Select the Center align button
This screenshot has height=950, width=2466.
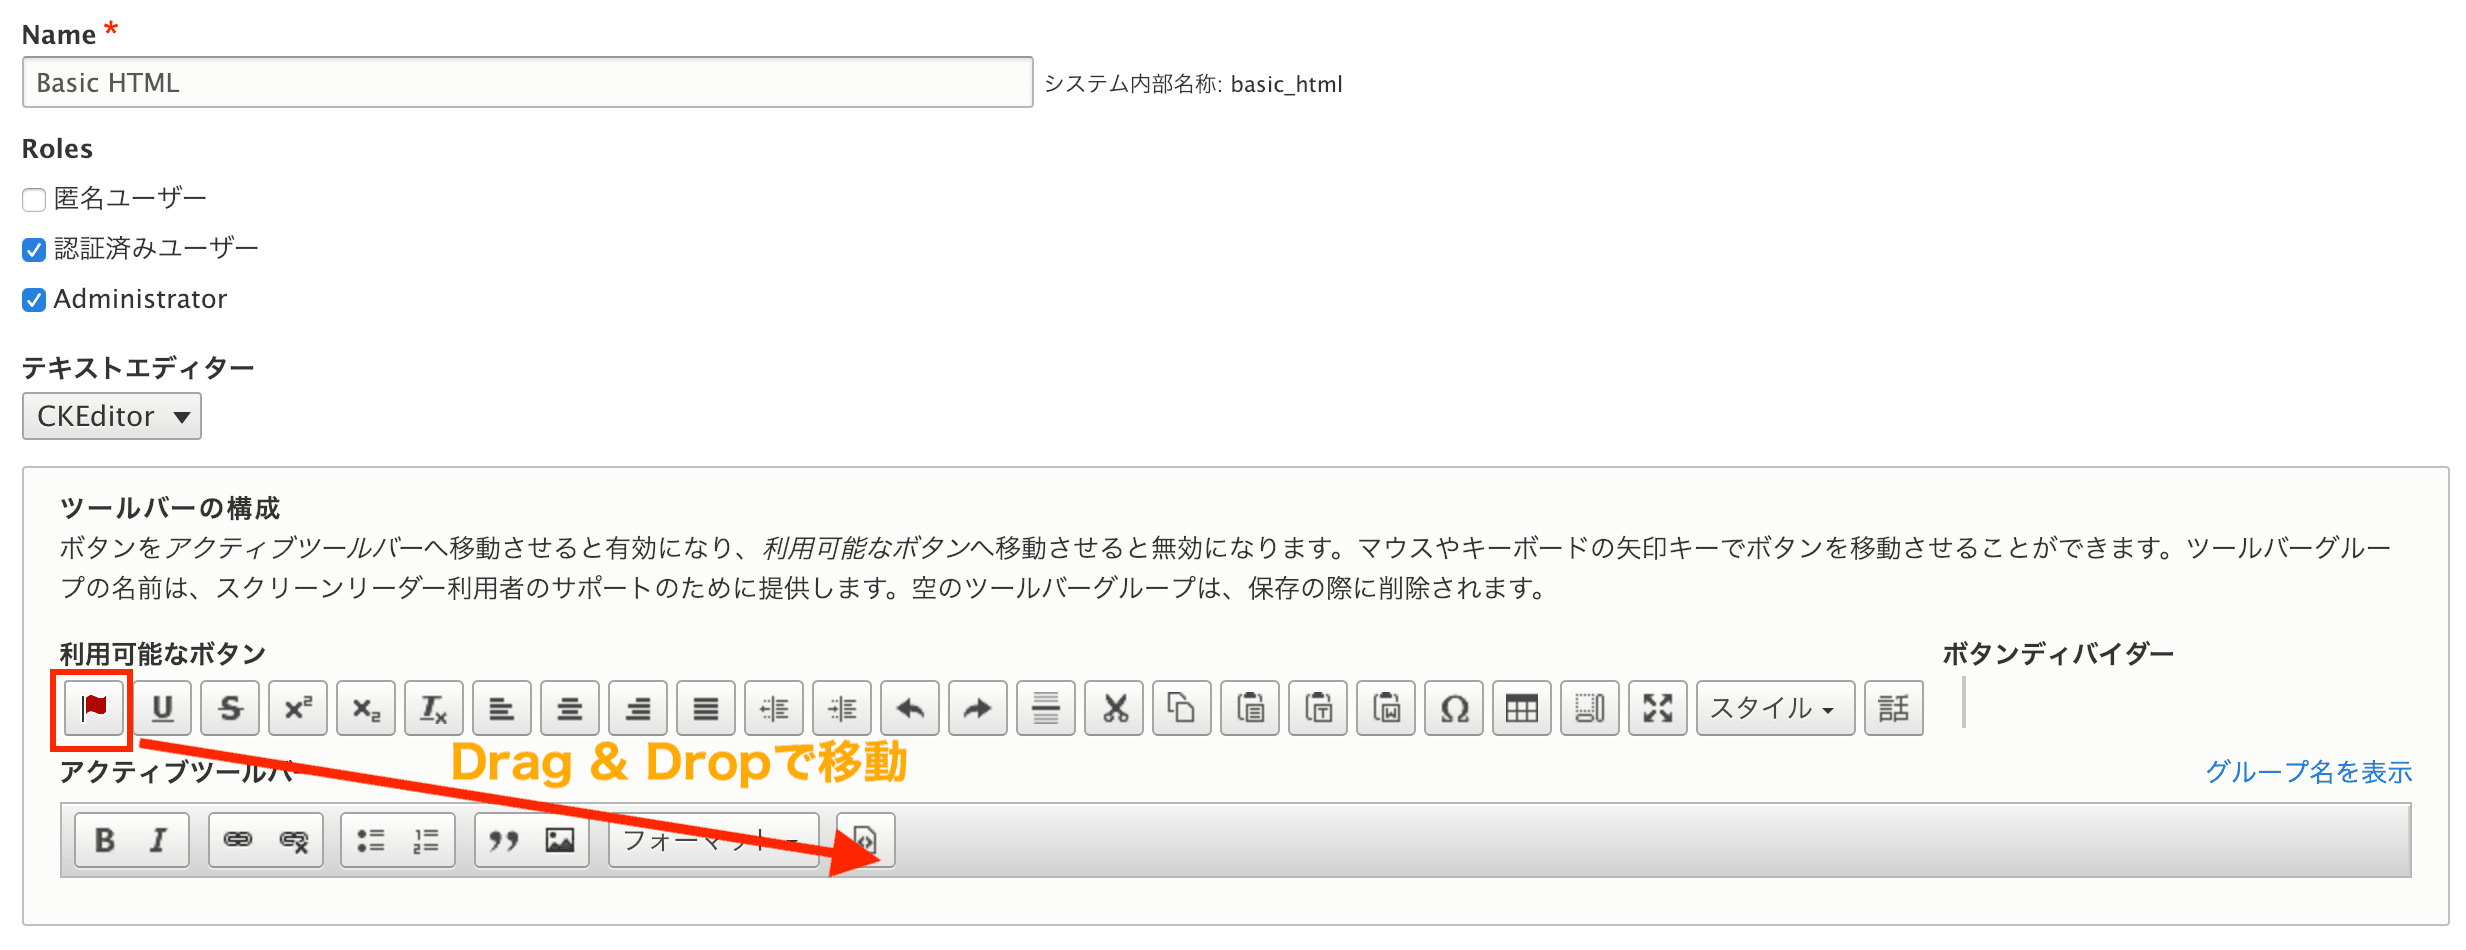tap(570, 709)
